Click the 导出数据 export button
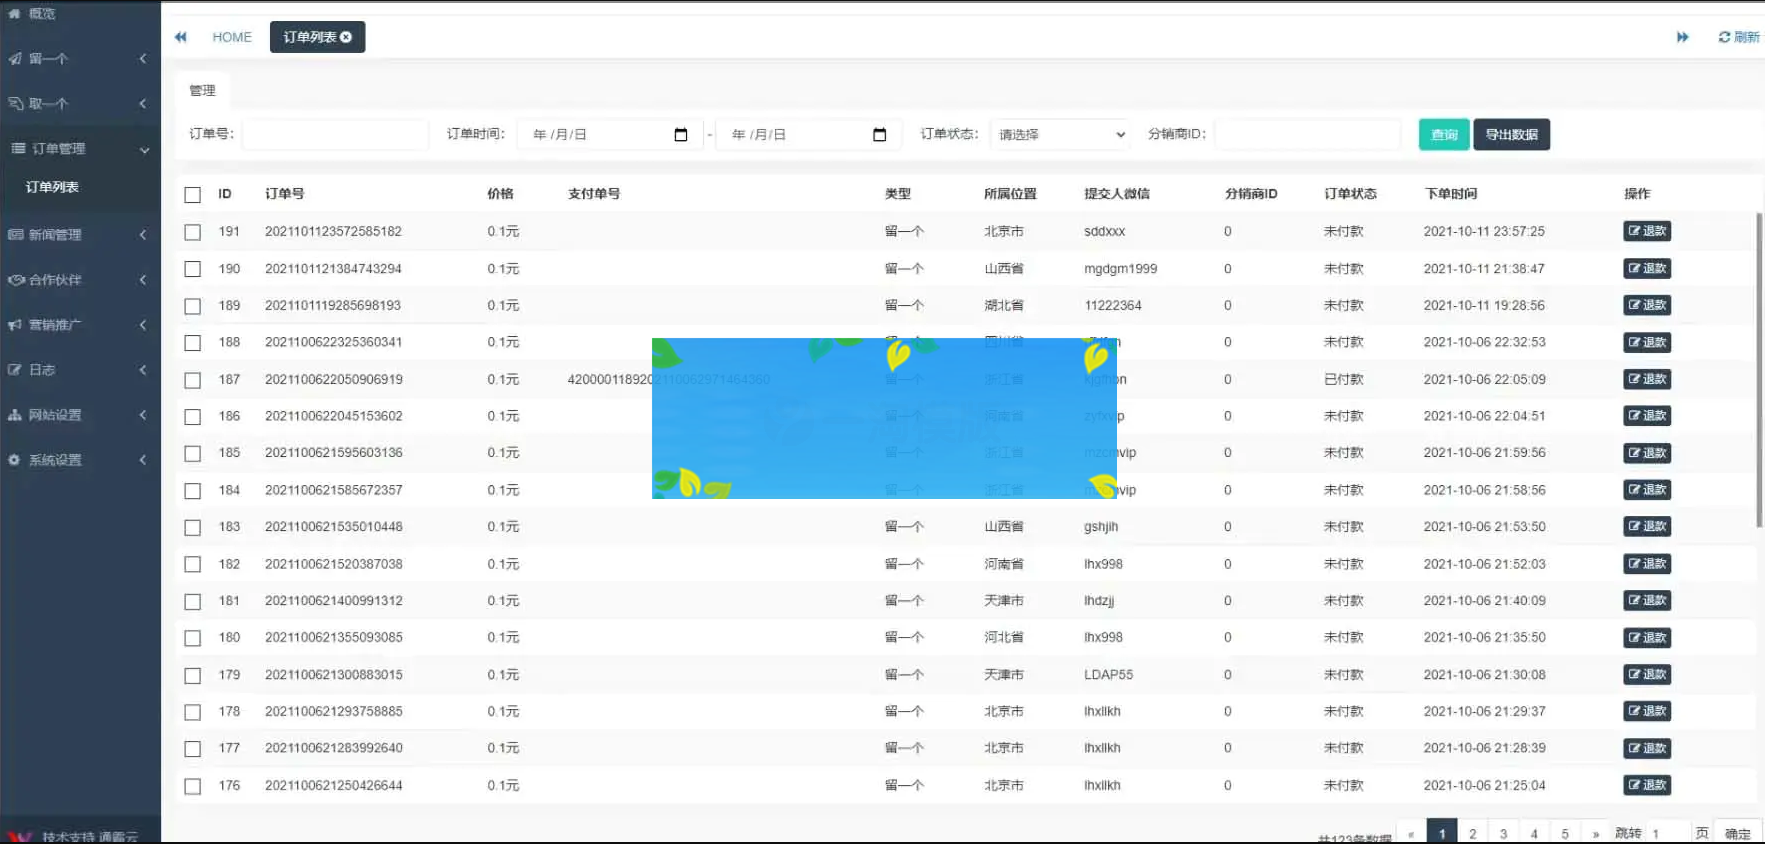1765x844 pixels. [1511, 135]
